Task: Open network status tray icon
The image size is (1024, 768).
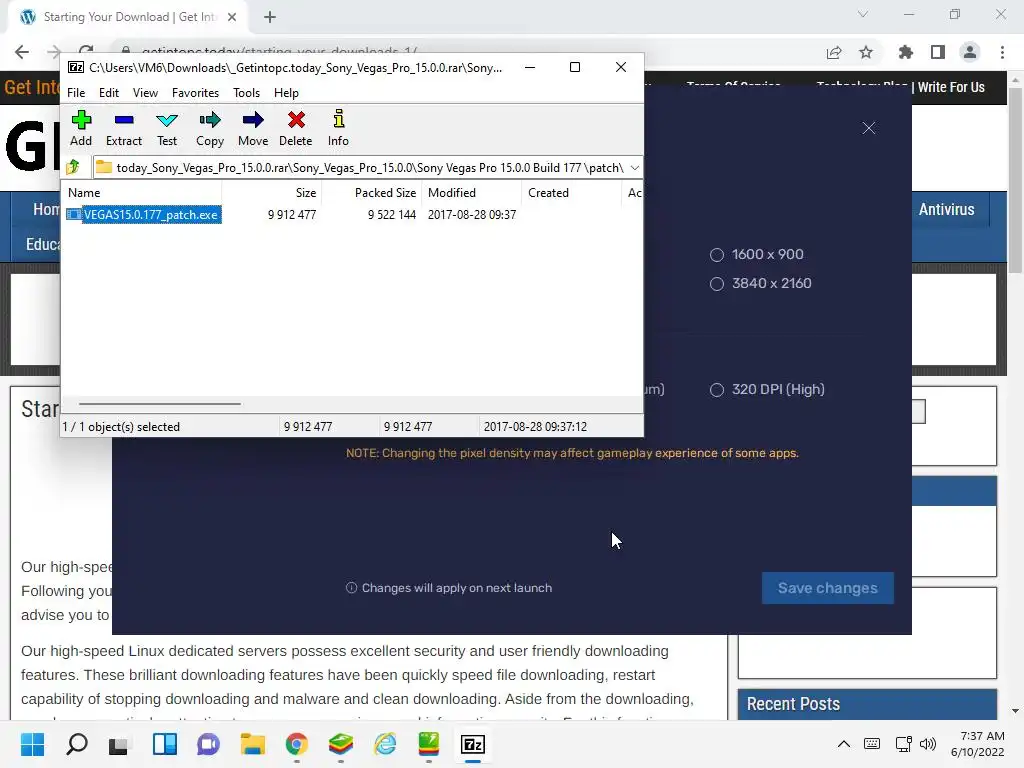Action: click(x=904, y=744)
